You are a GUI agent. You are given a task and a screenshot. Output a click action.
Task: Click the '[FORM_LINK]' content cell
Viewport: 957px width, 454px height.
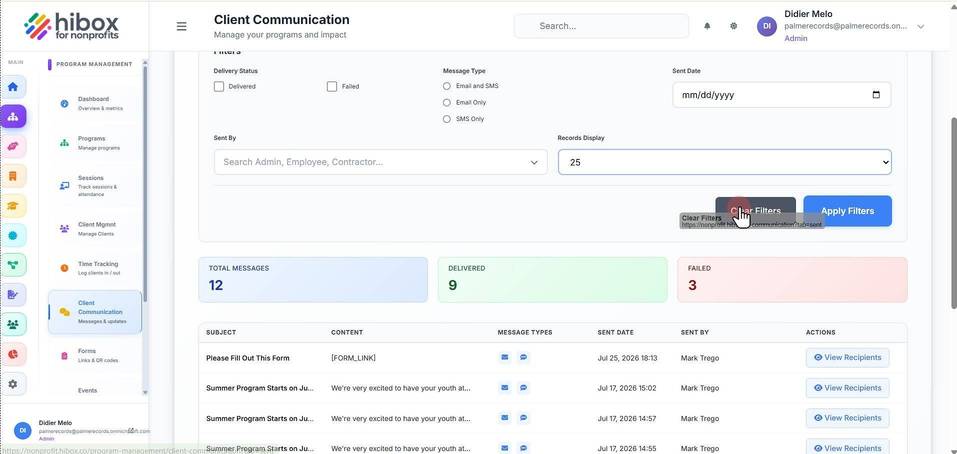coord(353,358)
